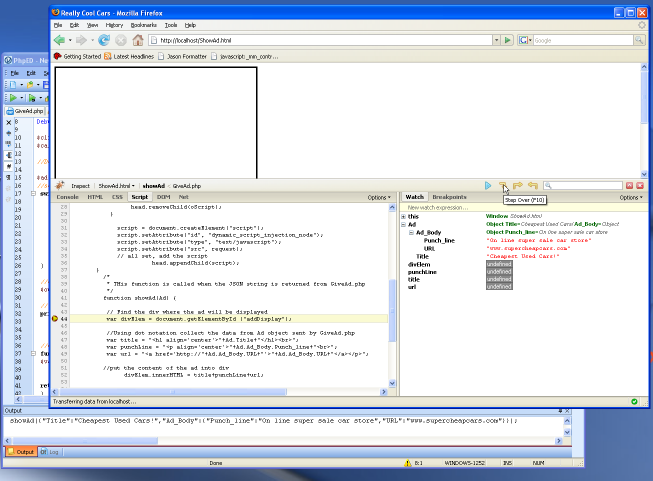Click the Go arrow beside address bar
This screenshot has width=653, height=481.
click(509, 40)
